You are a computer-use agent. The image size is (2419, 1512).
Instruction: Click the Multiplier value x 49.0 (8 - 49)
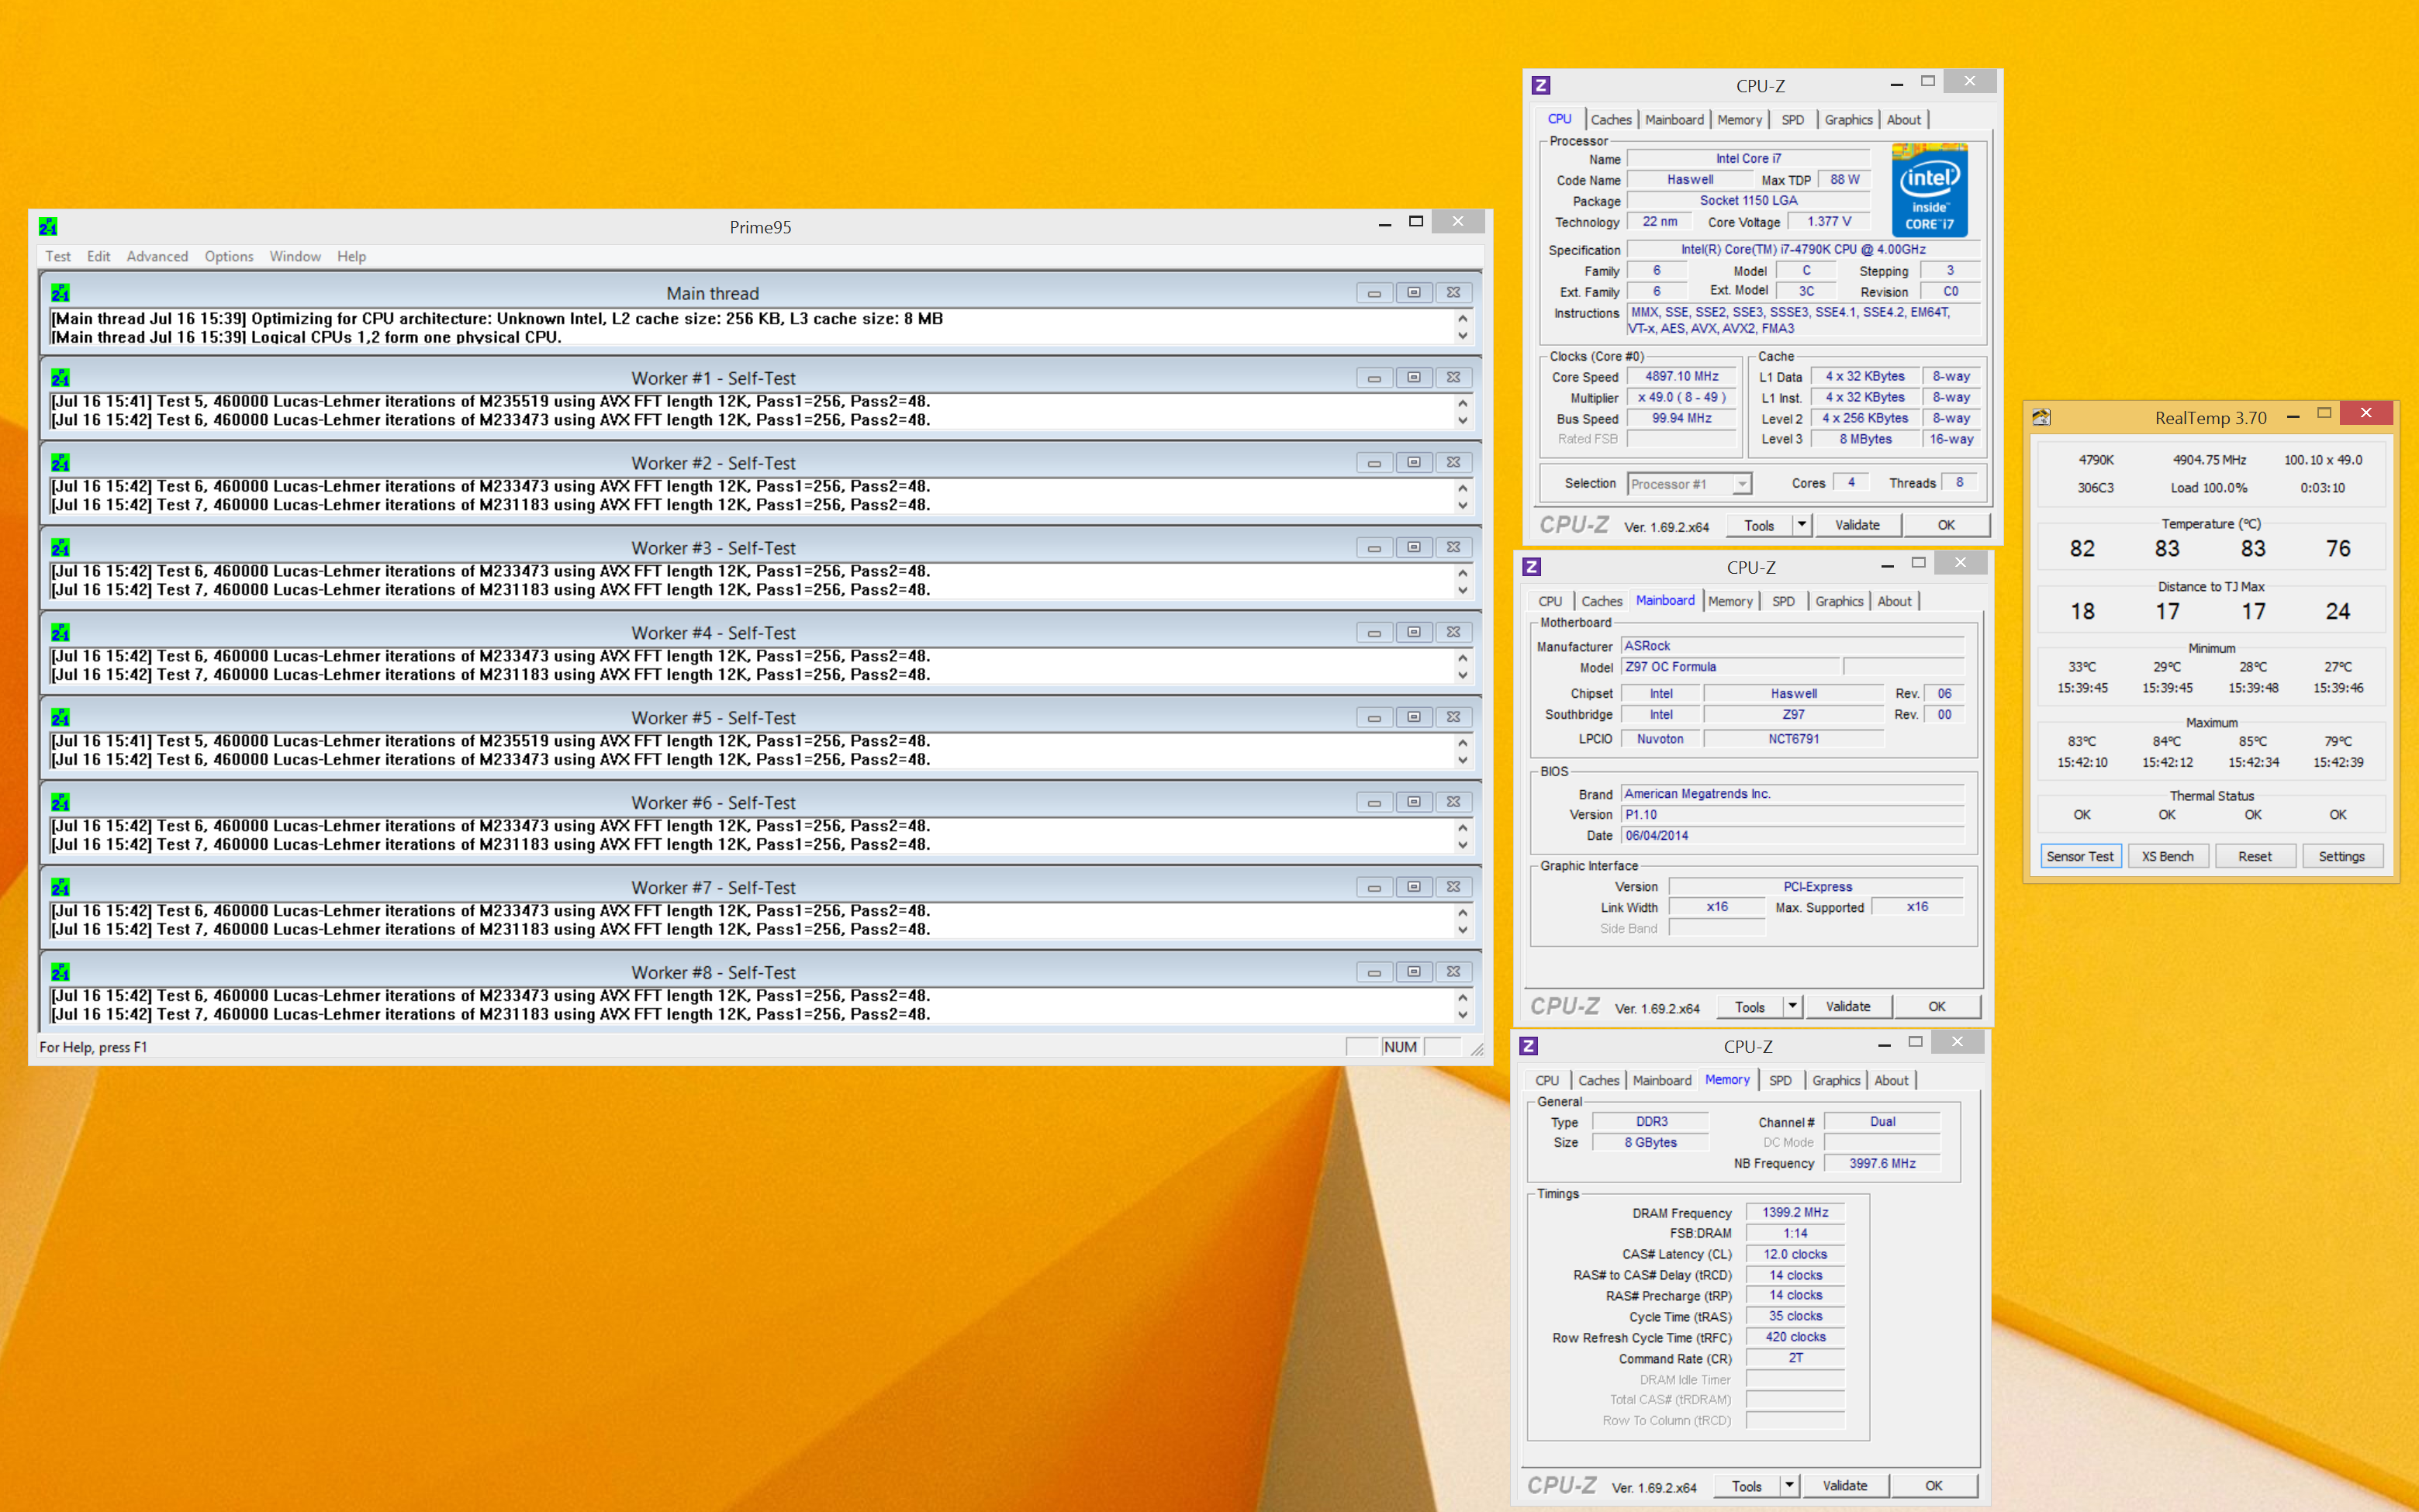click(x=1681, y=397)
